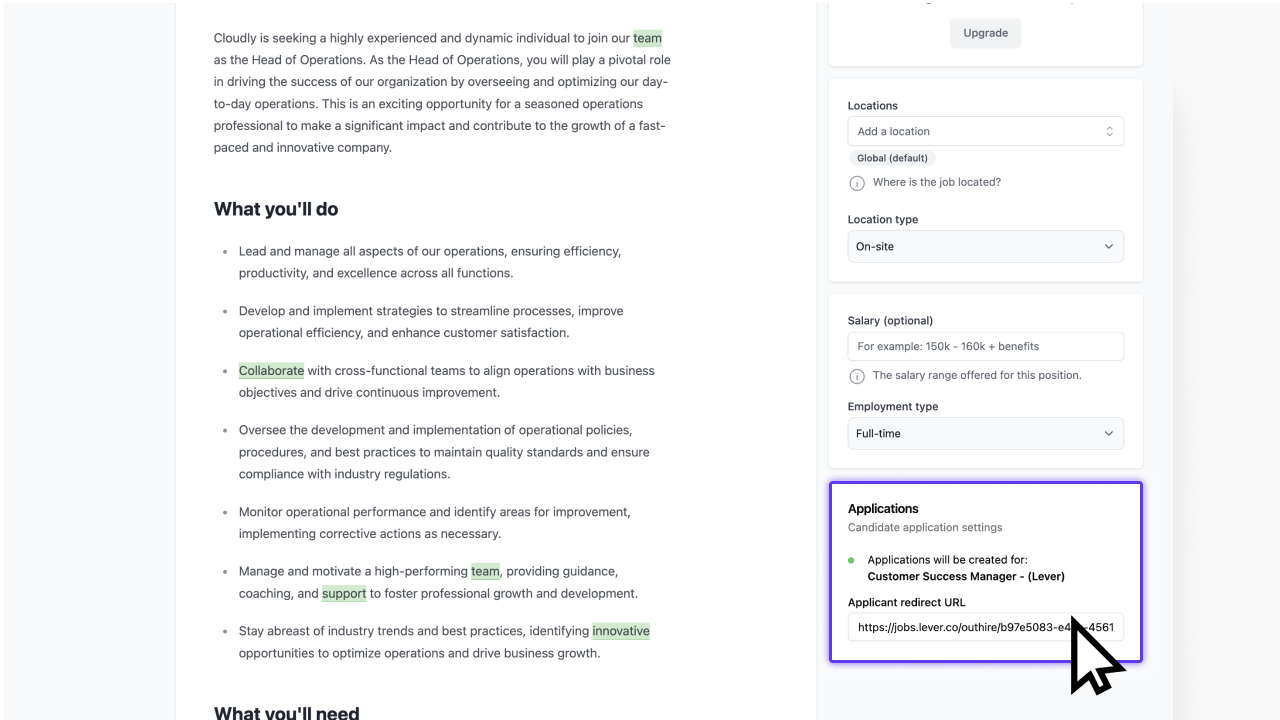Expand the Location type dropdown showing On-site
The height and width of the screenshot is (720, 1280).
click(x=986, y=246)
